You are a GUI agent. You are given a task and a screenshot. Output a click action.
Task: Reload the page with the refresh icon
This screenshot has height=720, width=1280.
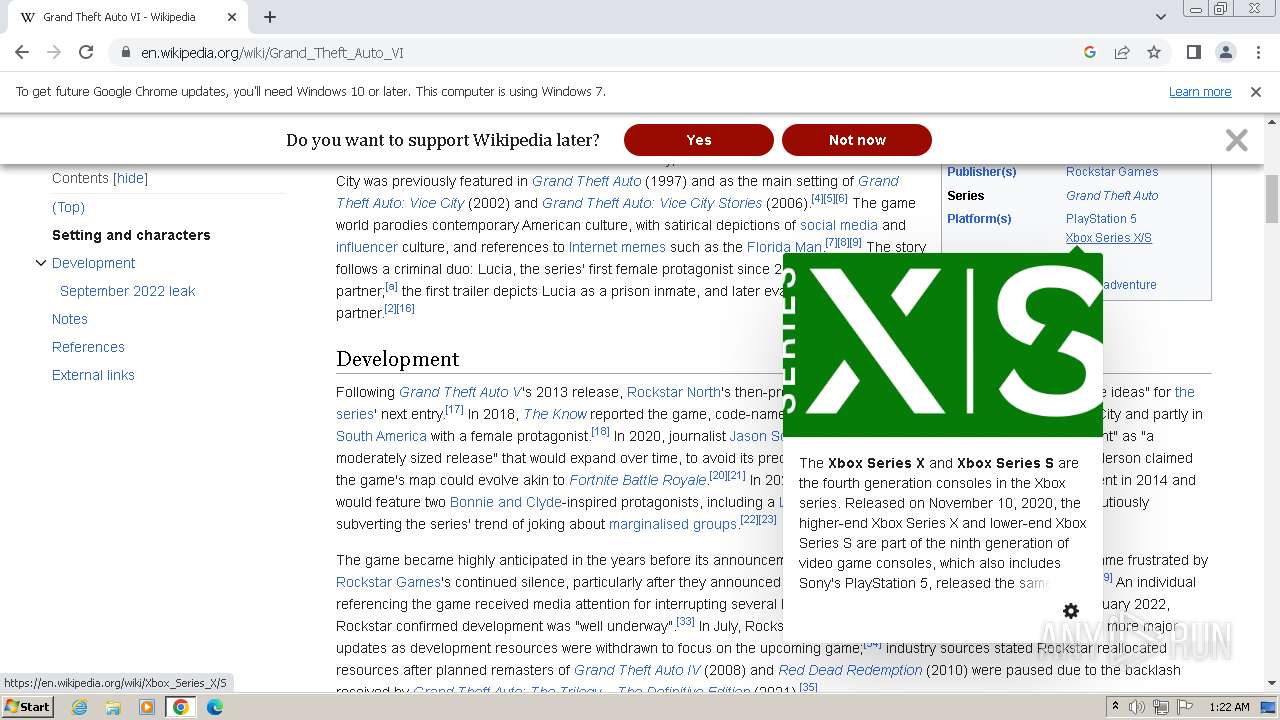point(86,52)
